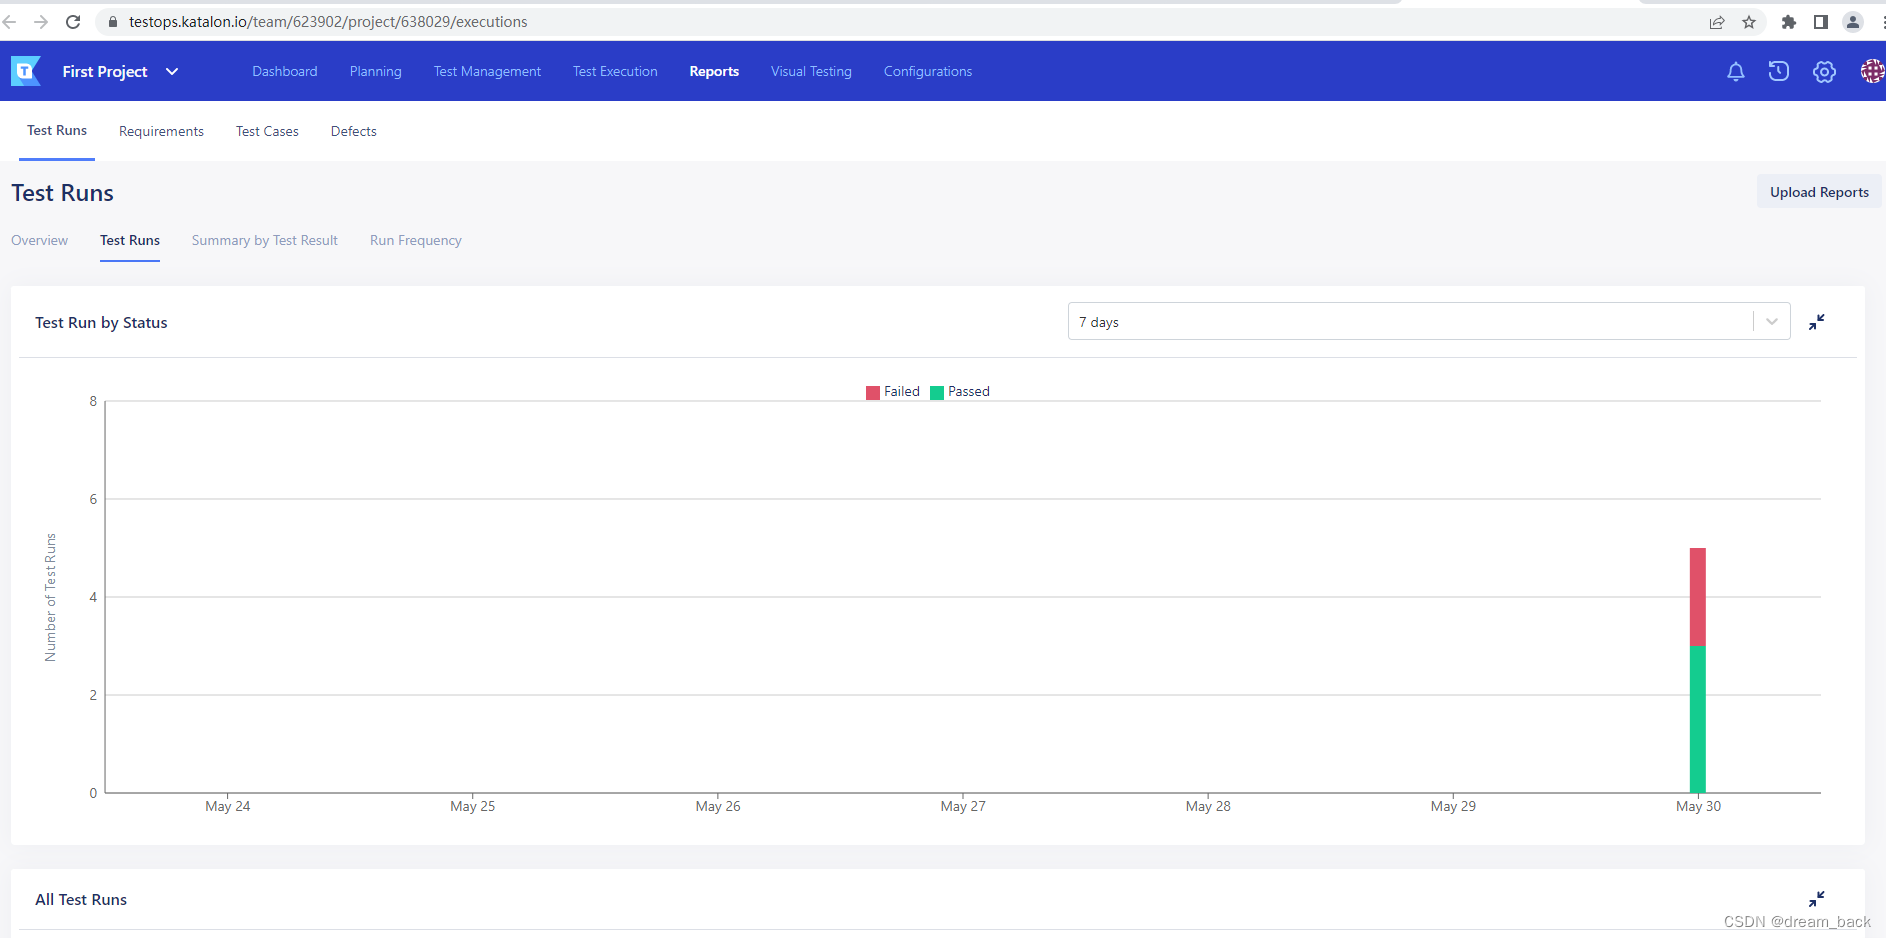This screenshot has width=1886, height=938.
Task: Click the Failed legend label text
Action: point(902,391)
